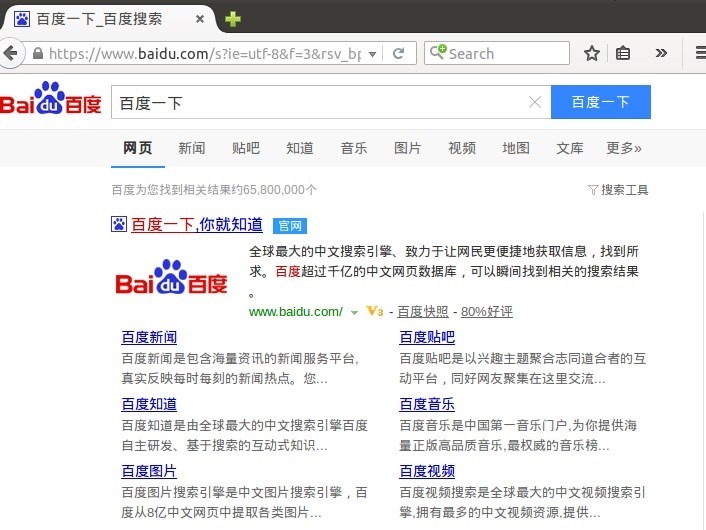
Task: Open the hamburger menu
Action: coord(701,53)
